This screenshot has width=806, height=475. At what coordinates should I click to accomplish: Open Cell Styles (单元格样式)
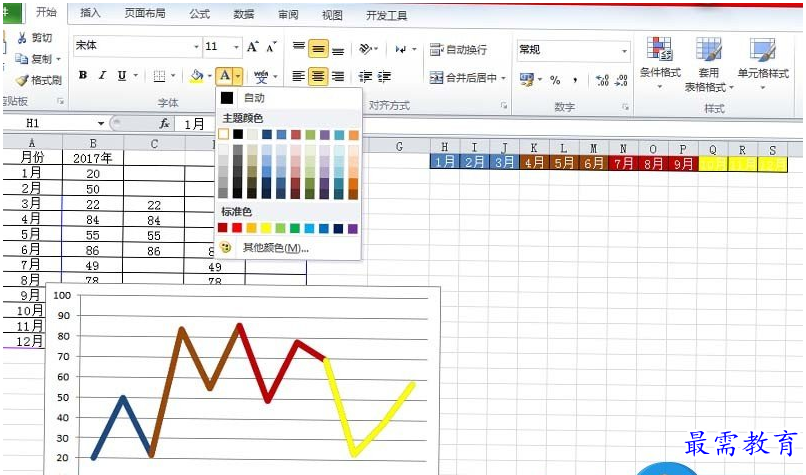pyautogui.click(x=763, y=63)
